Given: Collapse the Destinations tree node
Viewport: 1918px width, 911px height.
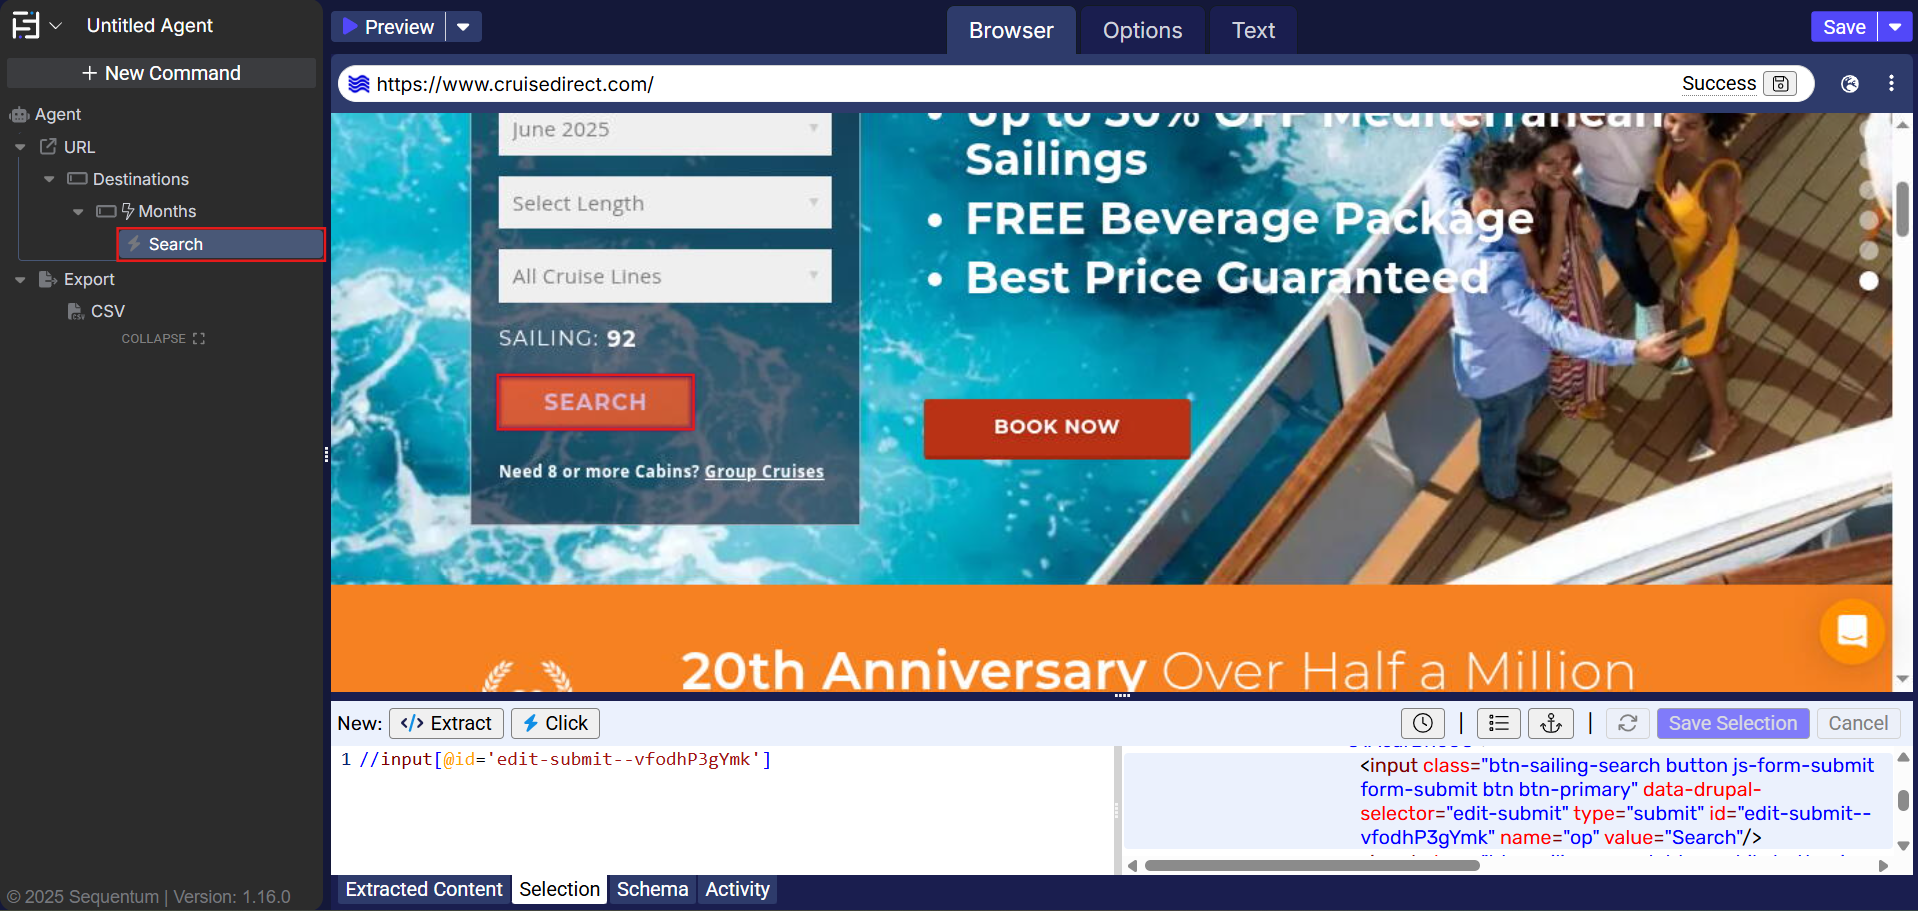Looking at the screenshot, I should point(49,179).
